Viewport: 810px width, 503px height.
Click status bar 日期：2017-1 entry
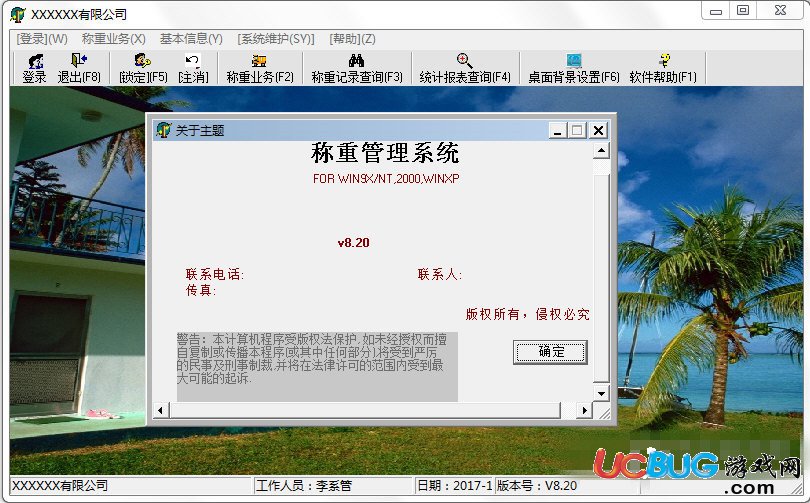[x=454, y=485]
